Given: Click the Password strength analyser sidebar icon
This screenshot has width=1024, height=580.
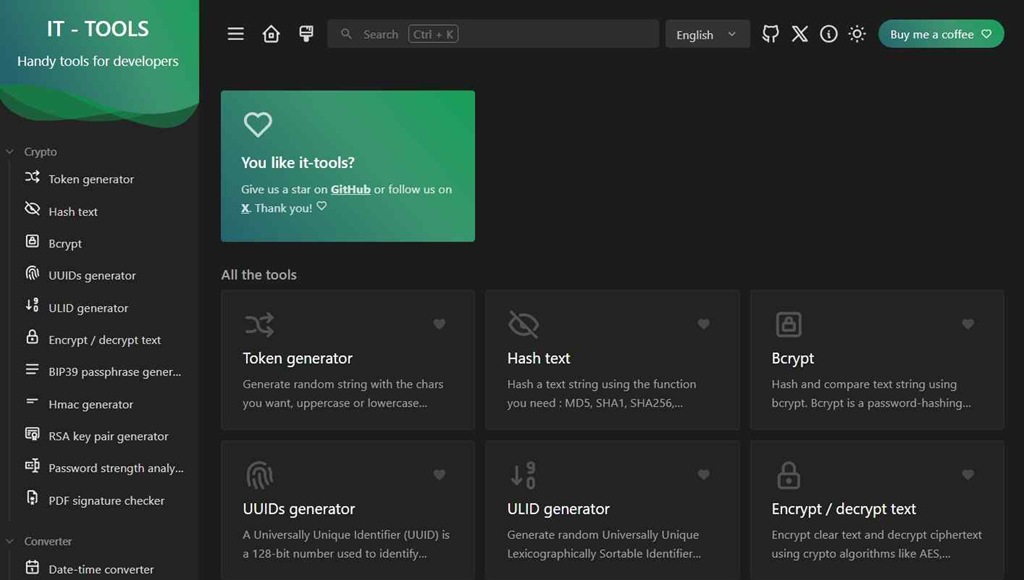Looking at the screenshot, I should pyautogui.click(x=32, y=466).
